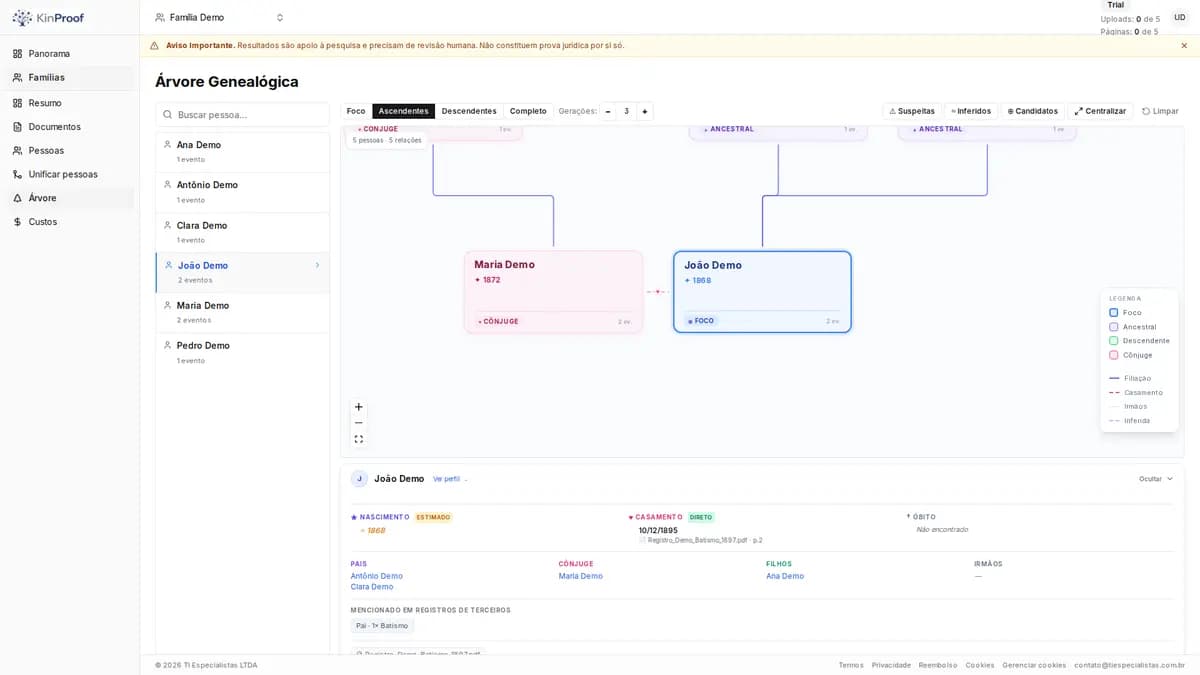Click the Pessoas sidebar icon

17,151
